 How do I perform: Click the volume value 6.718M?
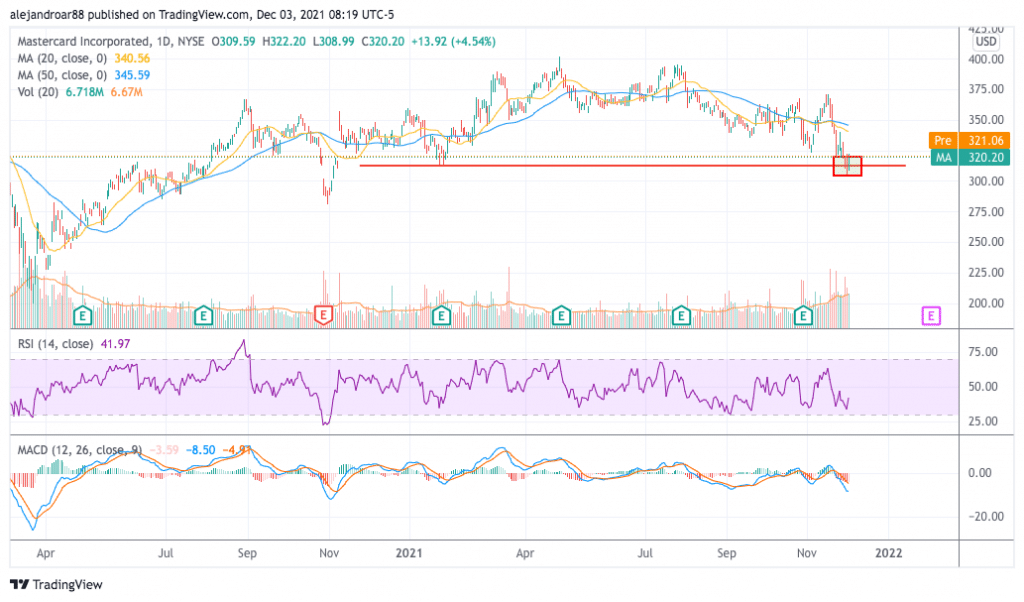click(84, 92)
